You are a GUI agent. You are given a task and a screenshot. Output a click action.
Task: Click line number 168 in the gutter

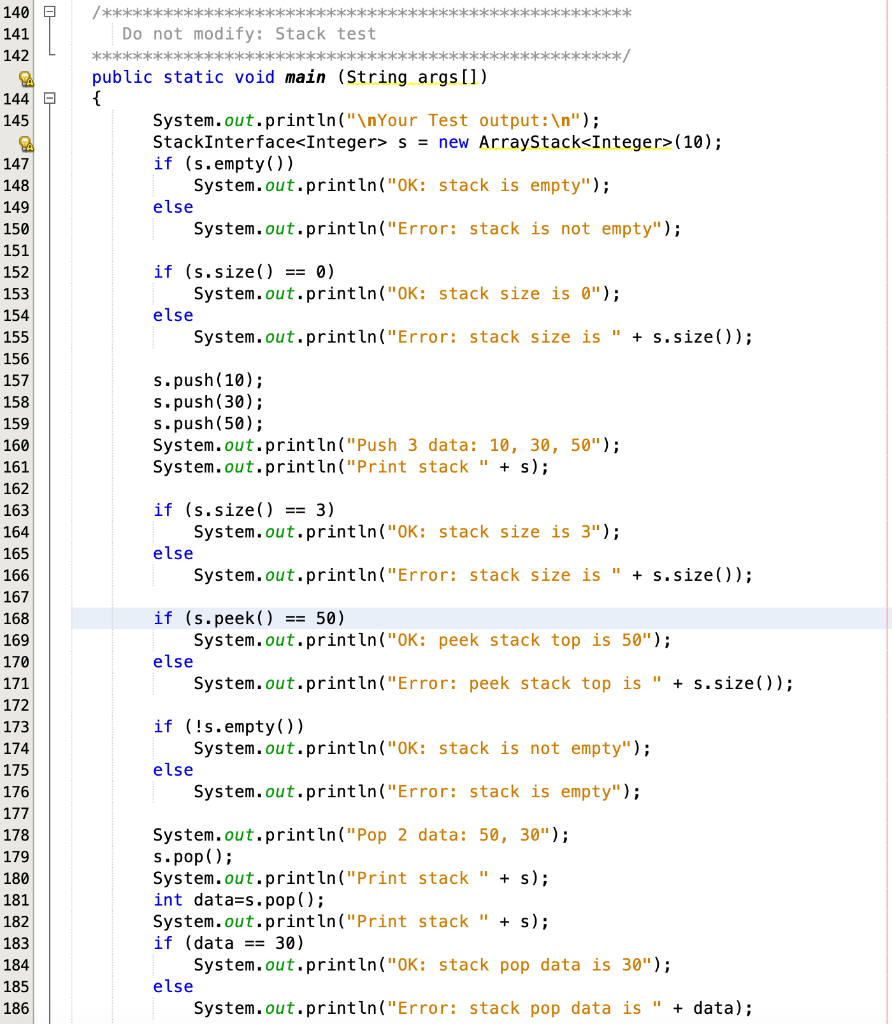click(18, 618)
